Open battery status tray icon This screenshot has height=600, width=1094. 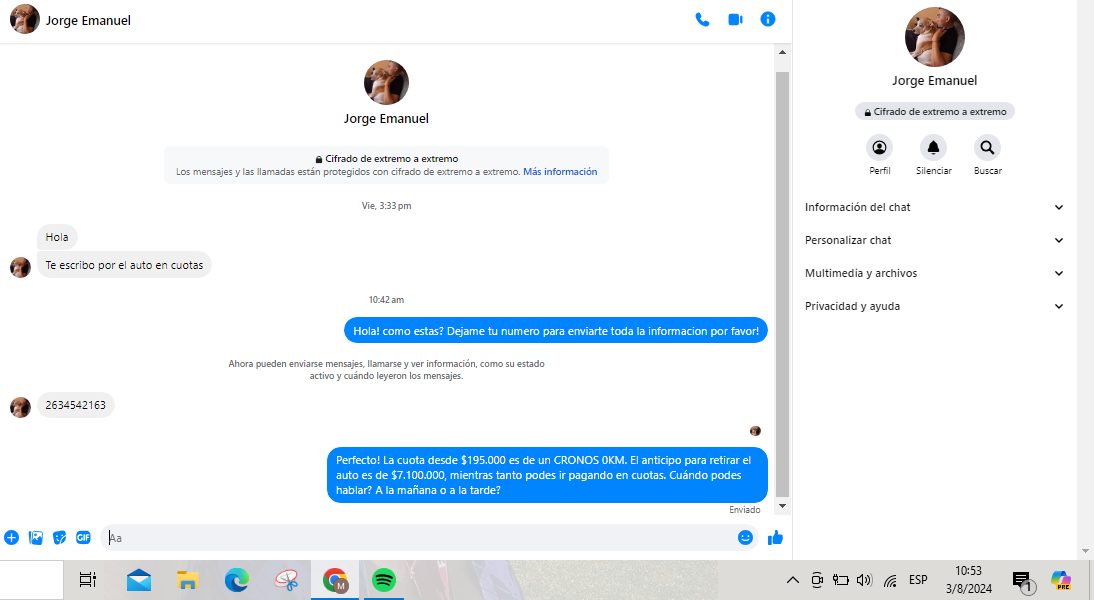coord(841,580)
